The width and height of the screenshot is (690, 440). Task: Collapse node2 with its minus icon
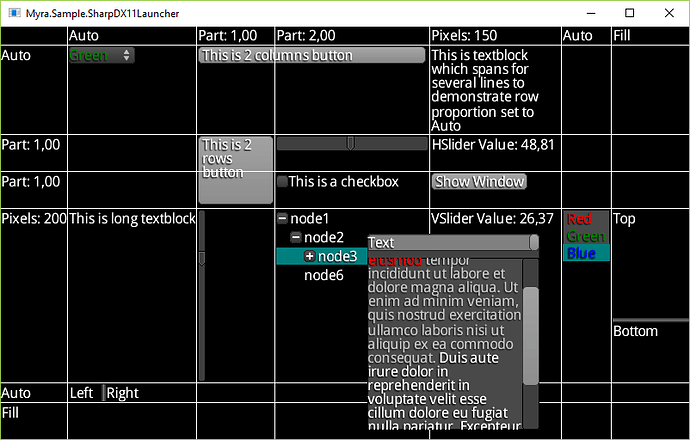(296, 238)
